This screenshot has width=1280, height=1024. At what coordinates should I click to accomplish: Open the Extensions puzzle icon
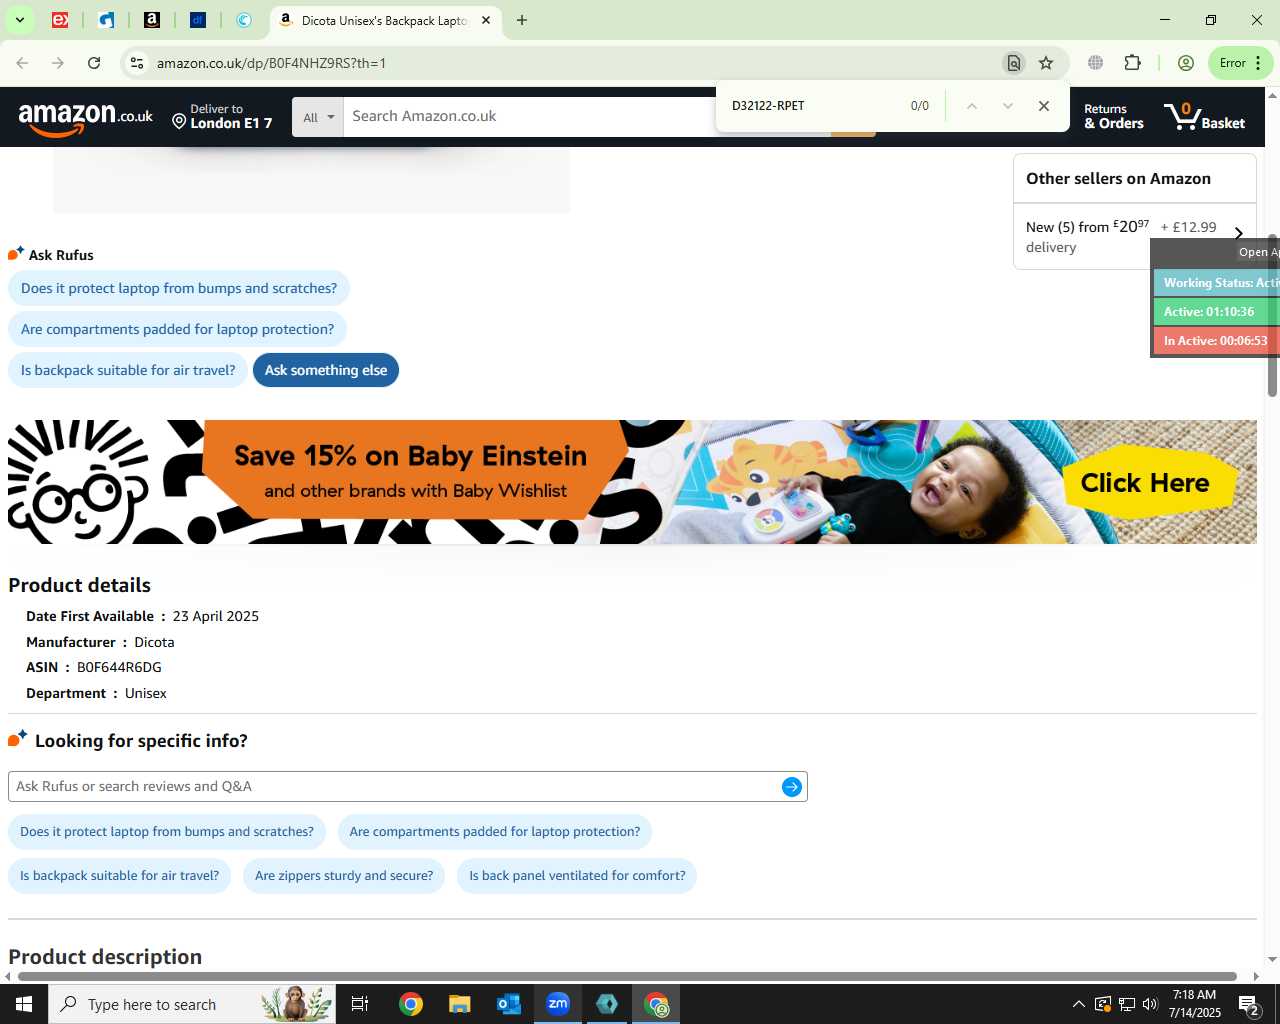click(1133, 63)
